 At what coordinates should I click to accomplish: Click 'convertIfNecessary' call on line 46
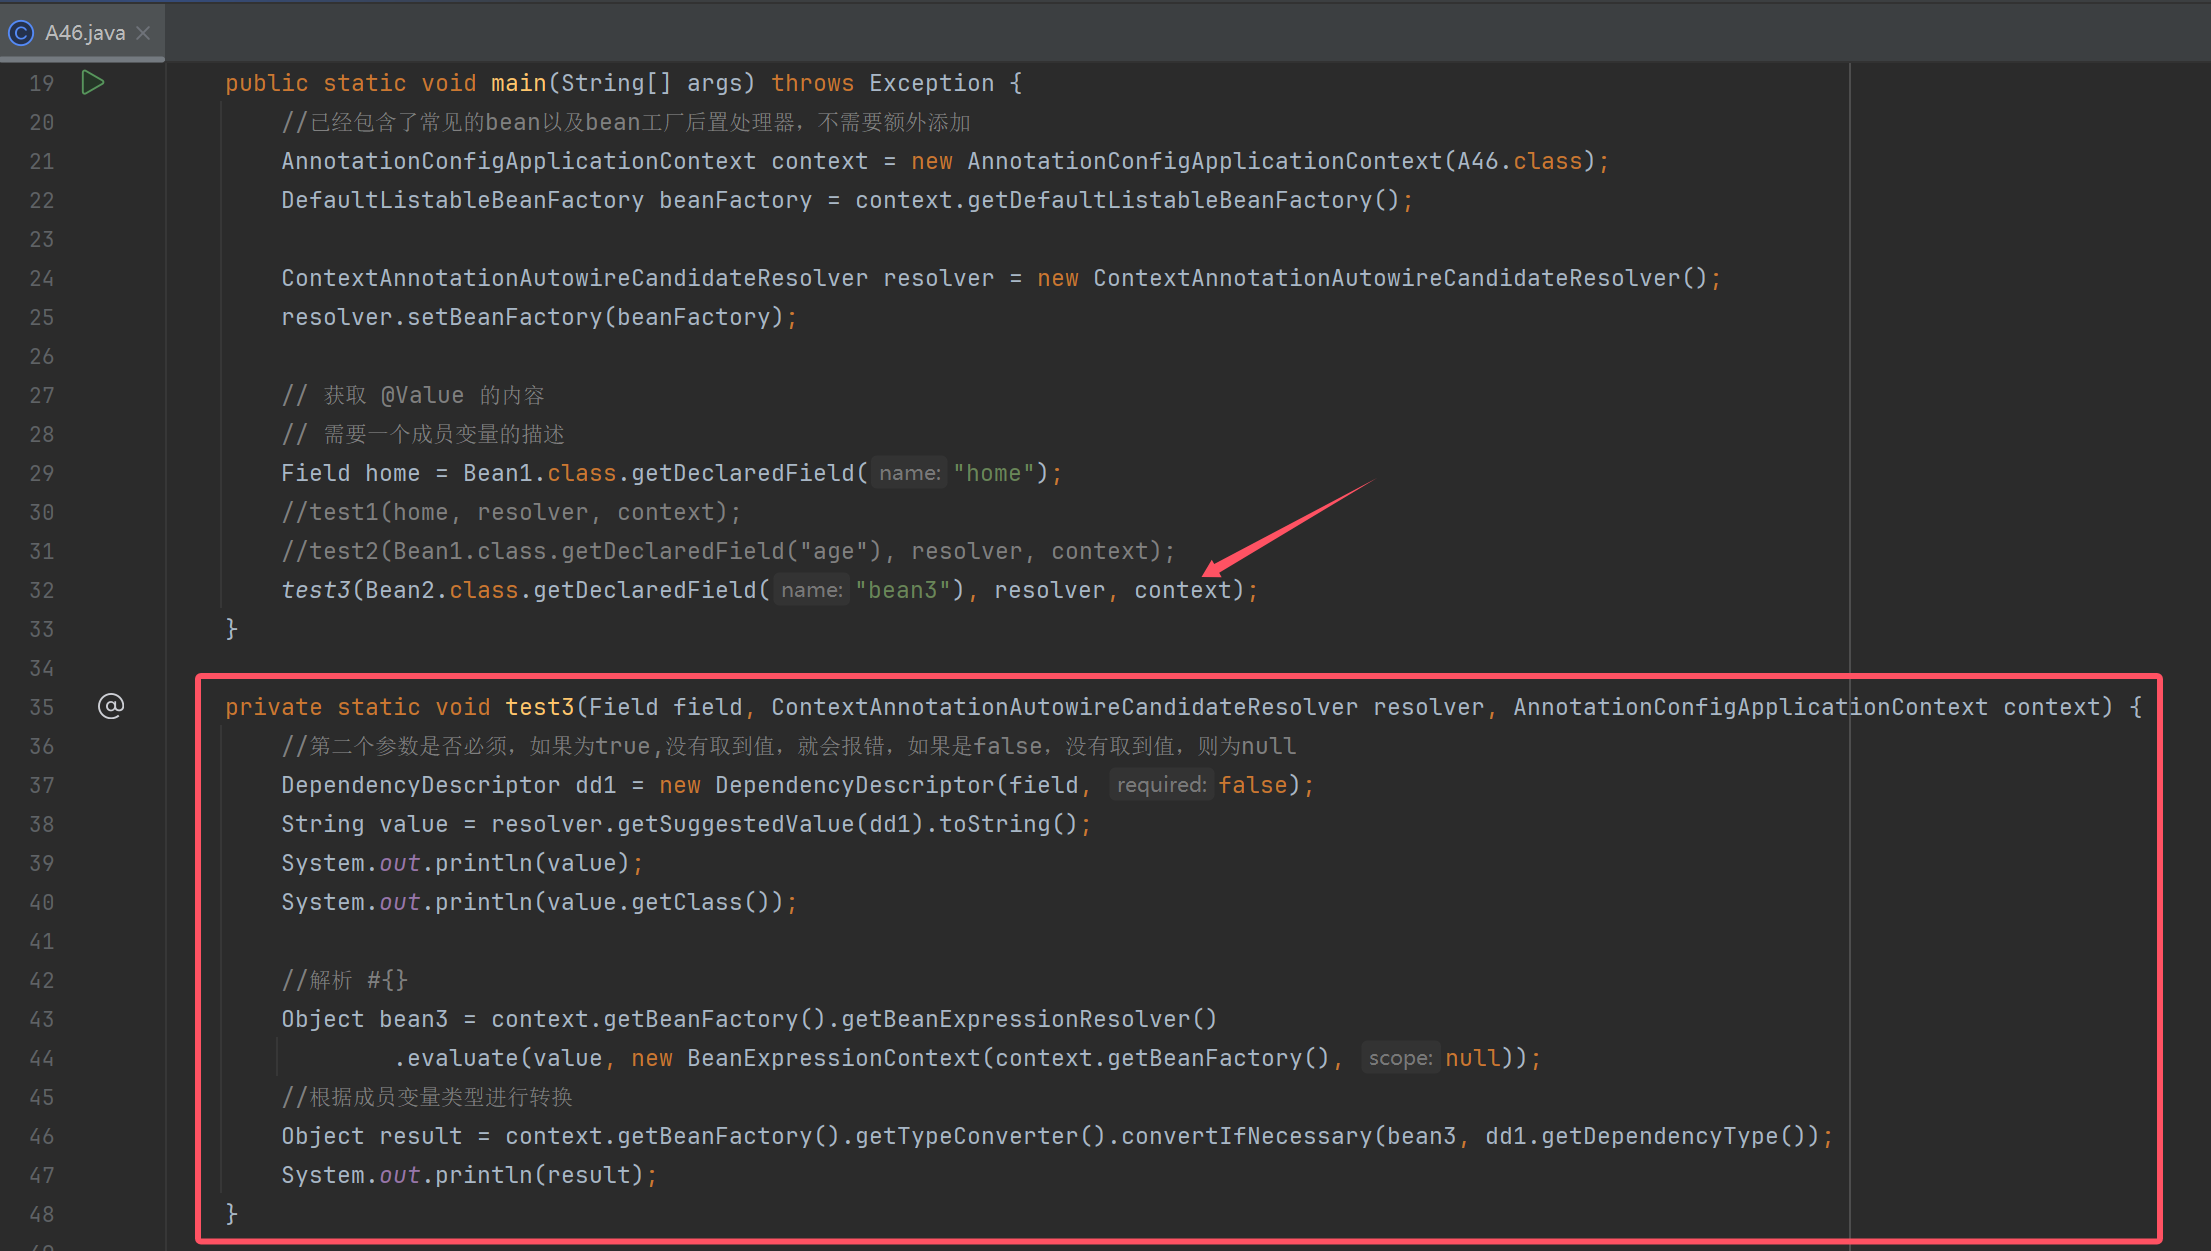(1246, 1136)
